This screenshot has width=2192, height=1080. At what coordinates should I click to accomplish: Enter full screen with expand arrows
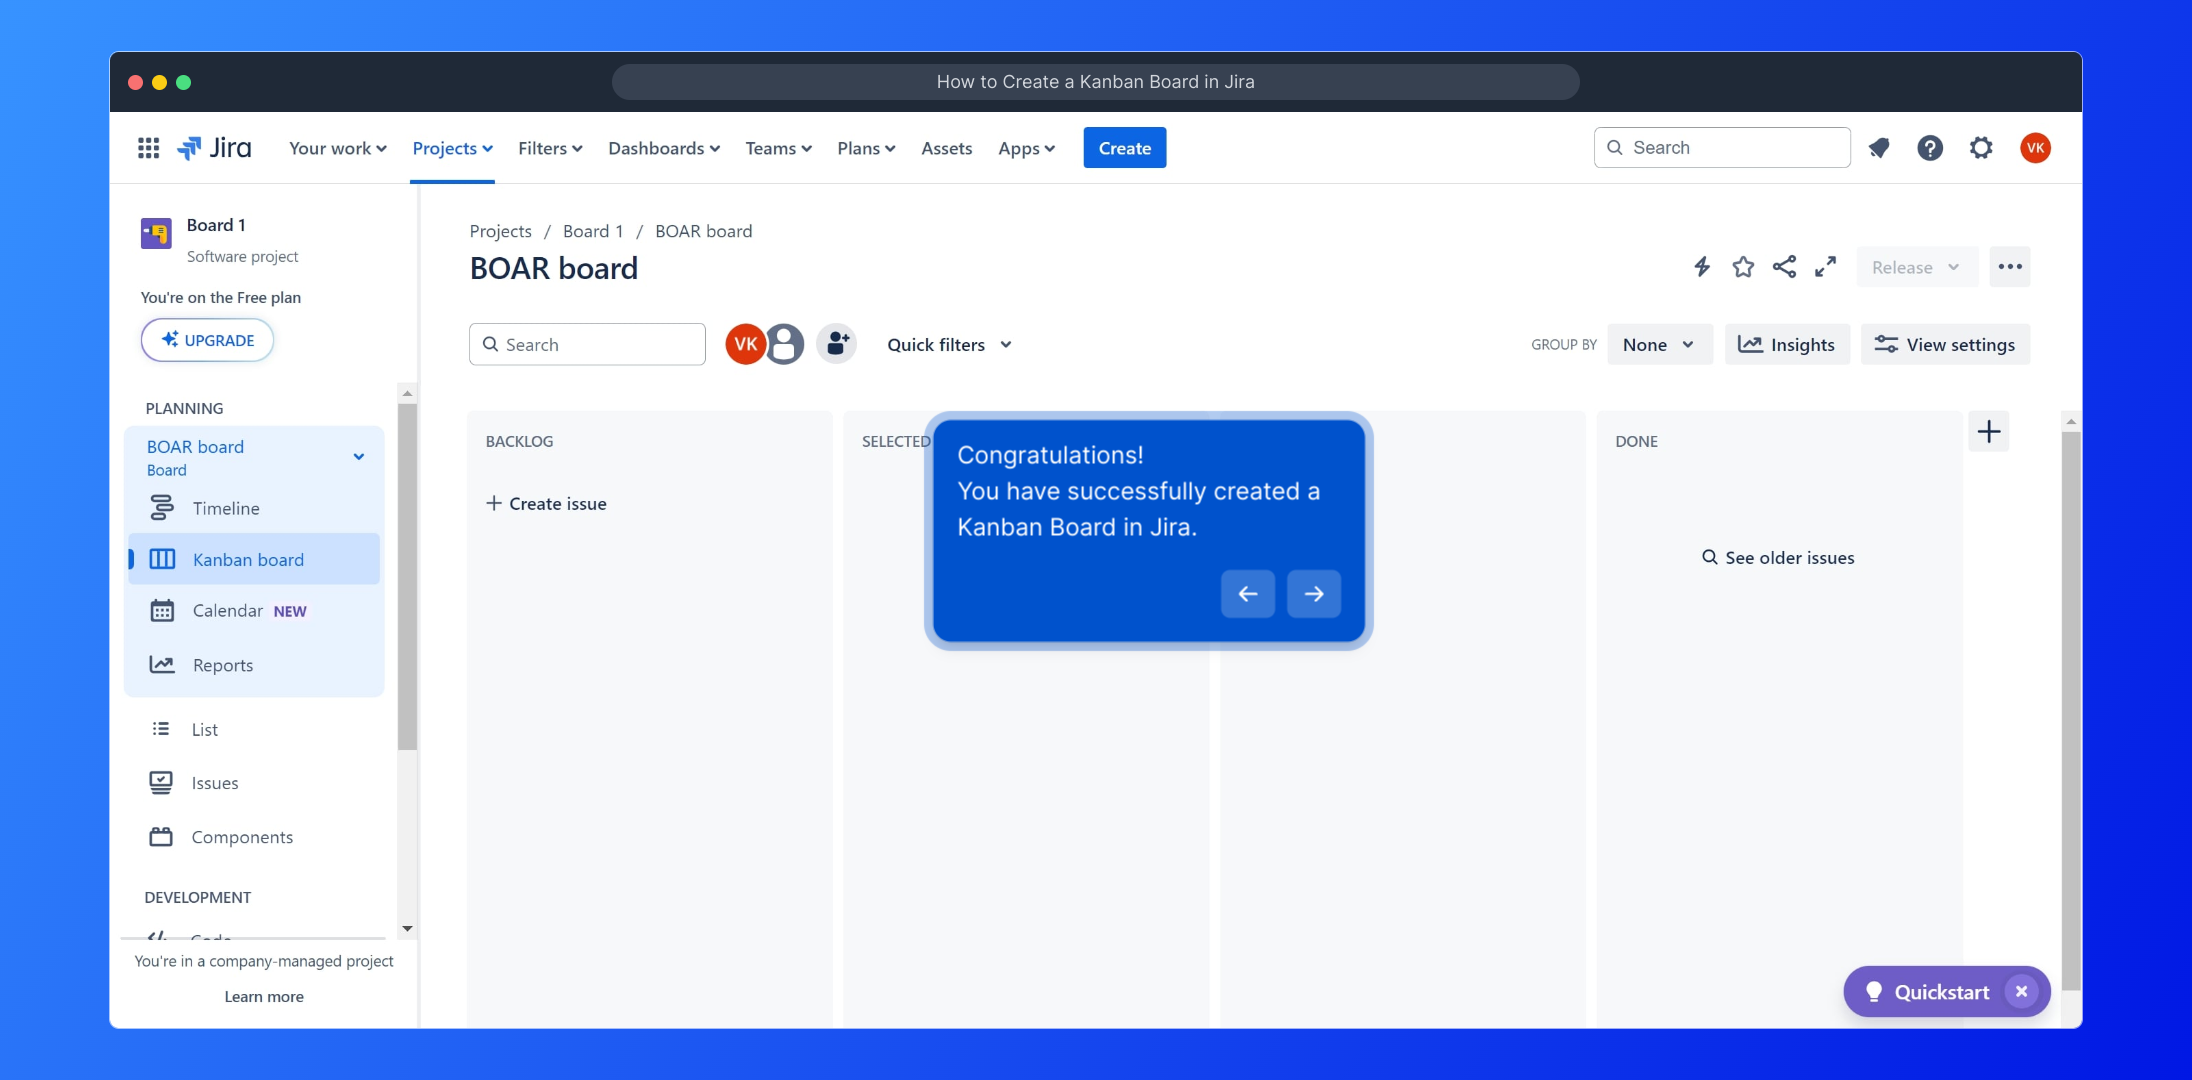click(1825, 267)
